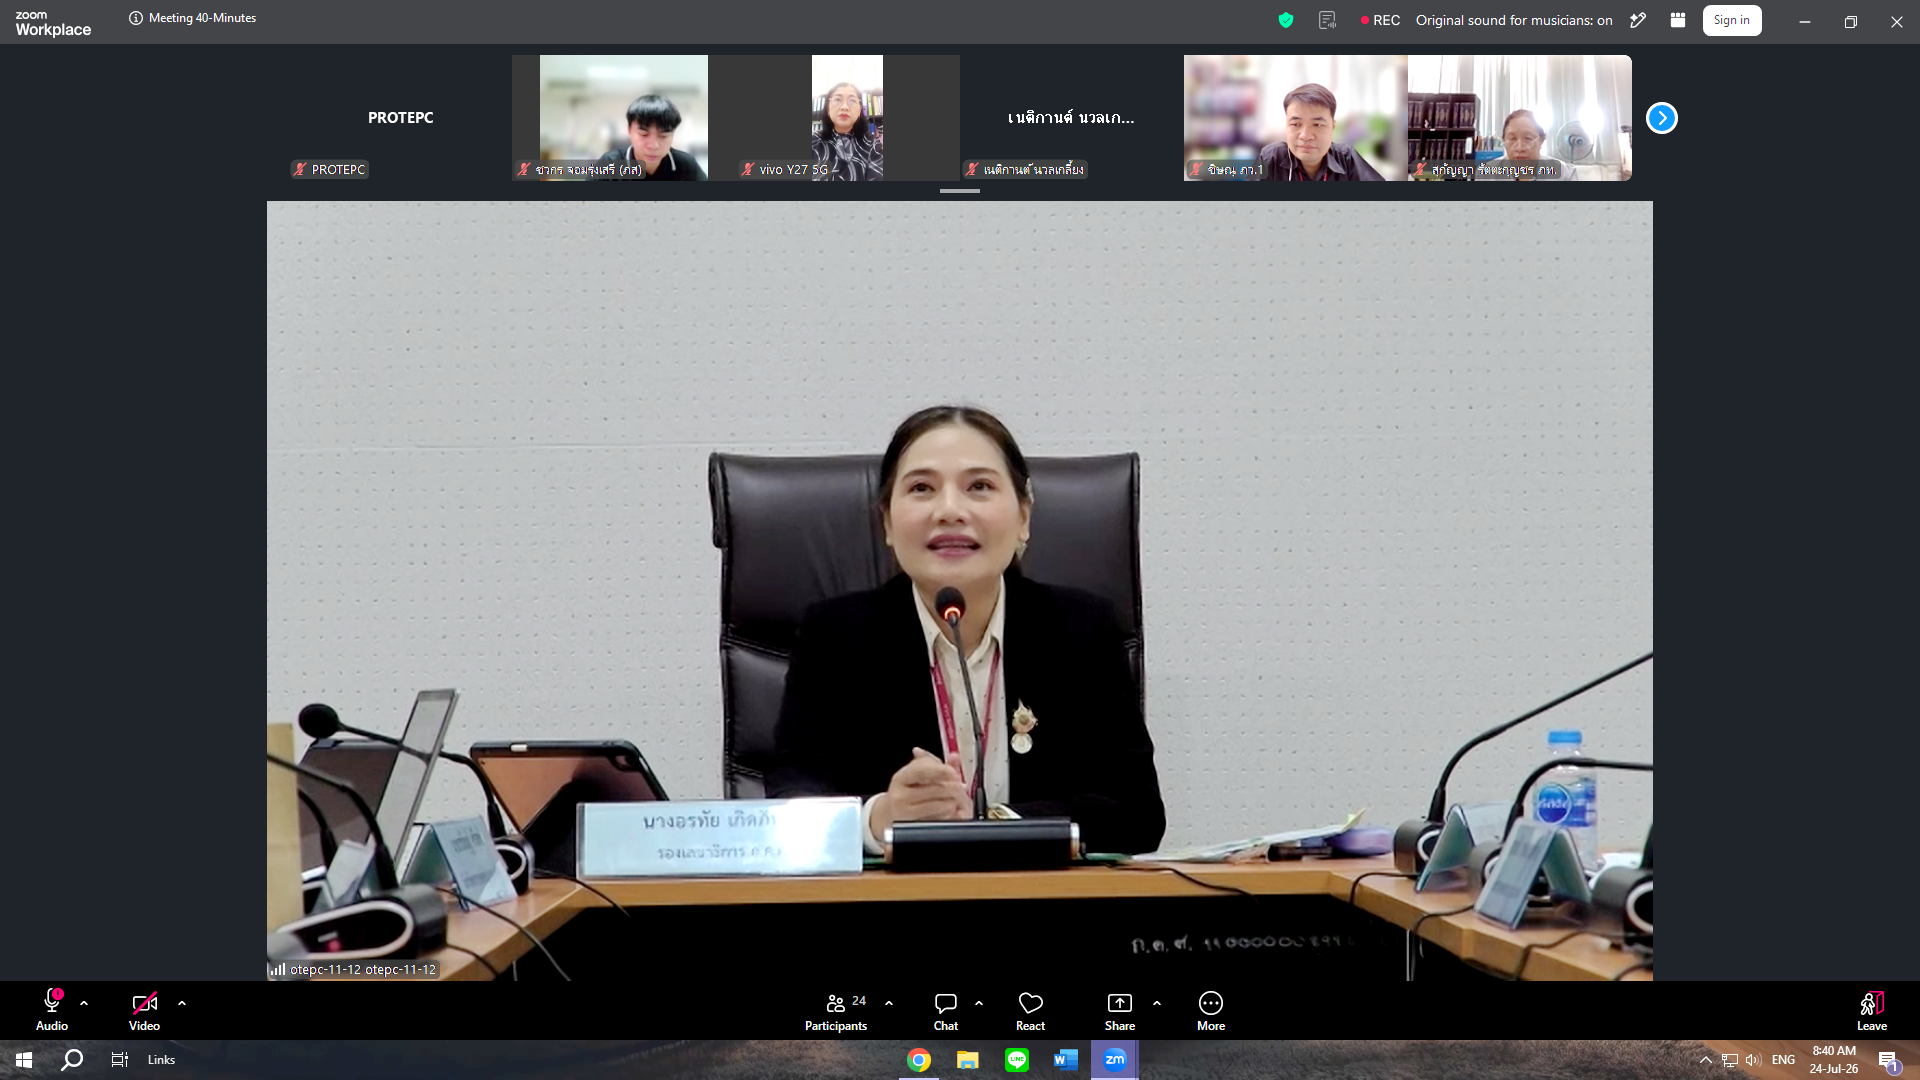Open the More options menu

(1211, 1010)
